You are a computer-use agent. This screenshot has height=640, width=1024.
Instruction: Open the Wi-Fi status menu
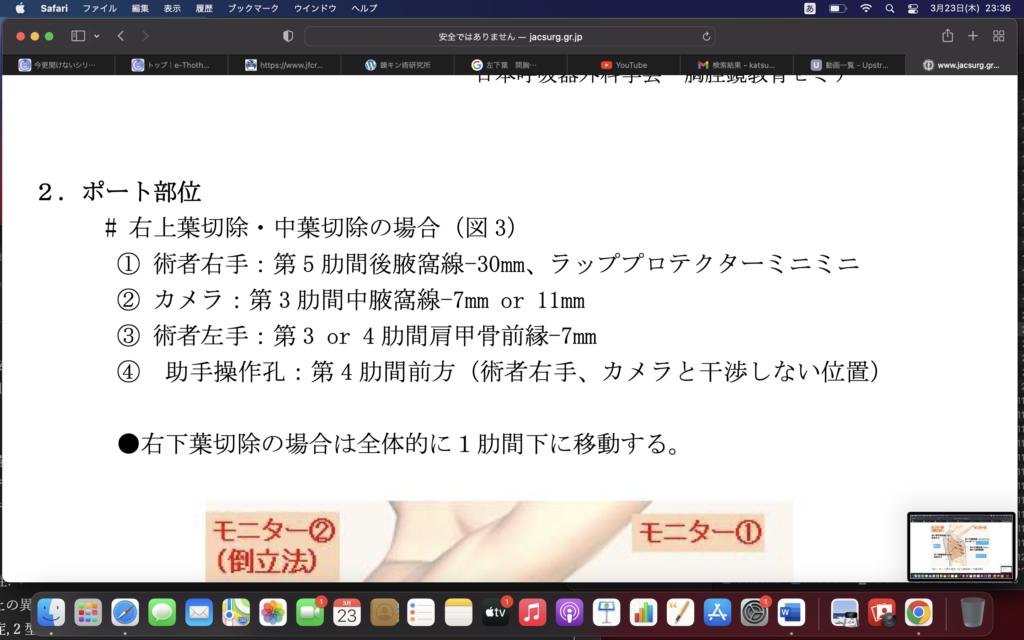click(865, 8)
